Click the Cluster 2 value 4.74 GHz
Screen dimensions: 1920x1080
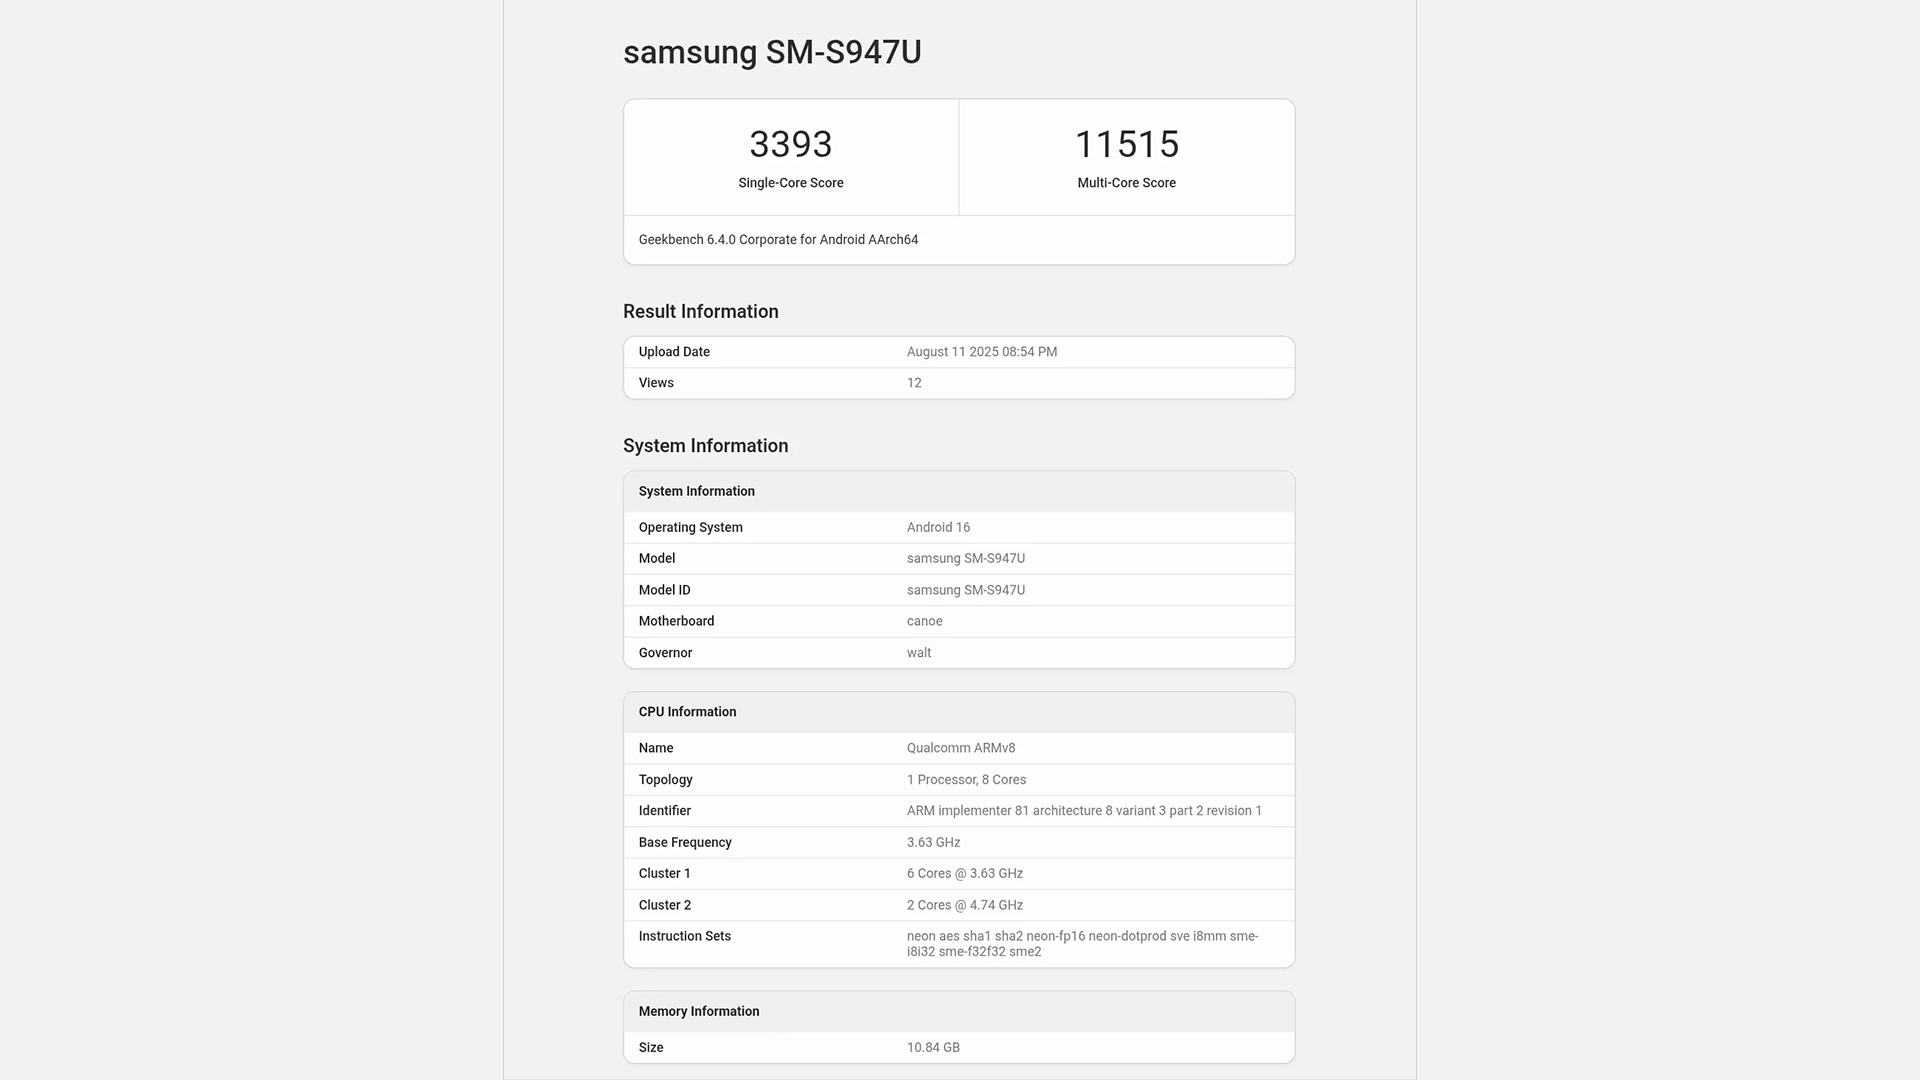point(964,905)
